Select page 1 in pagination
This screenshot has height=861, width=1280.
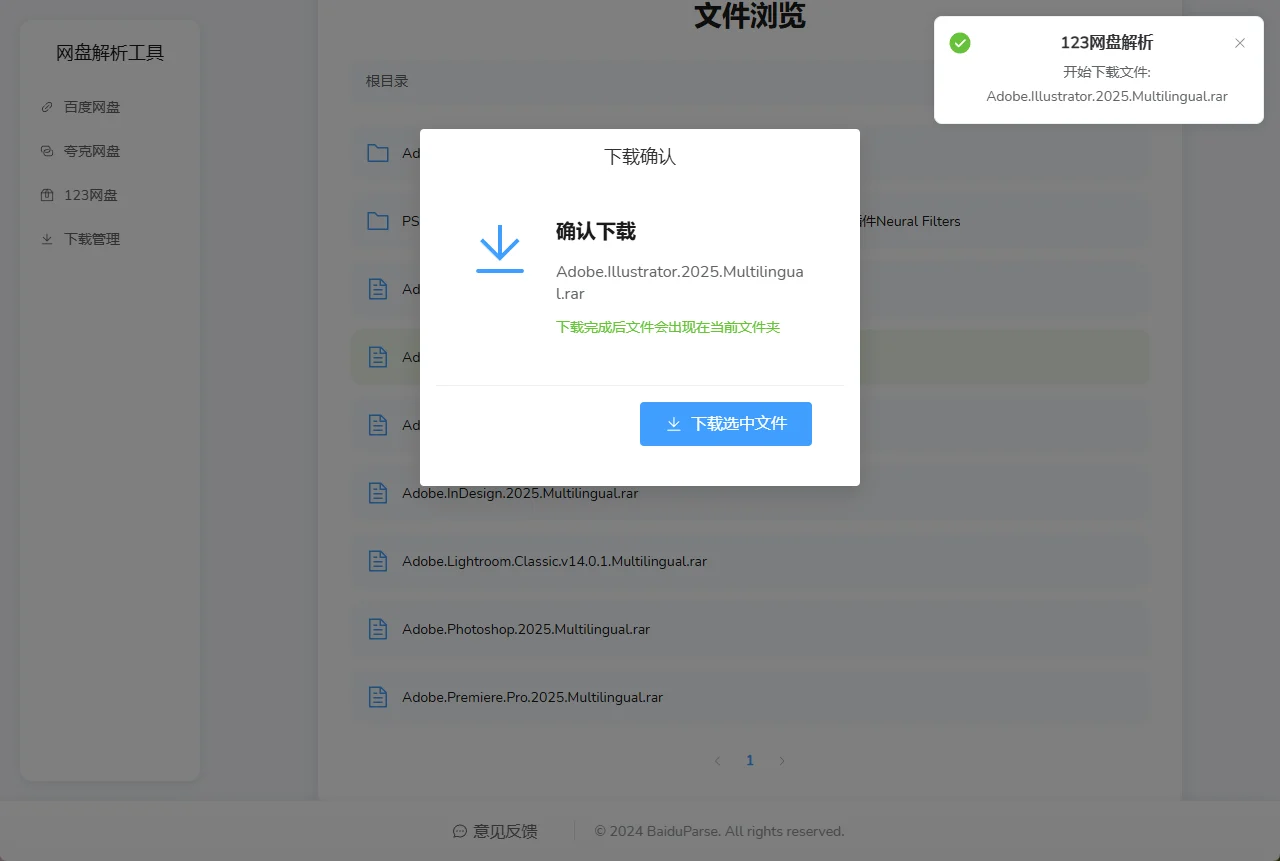pos(750,761)
